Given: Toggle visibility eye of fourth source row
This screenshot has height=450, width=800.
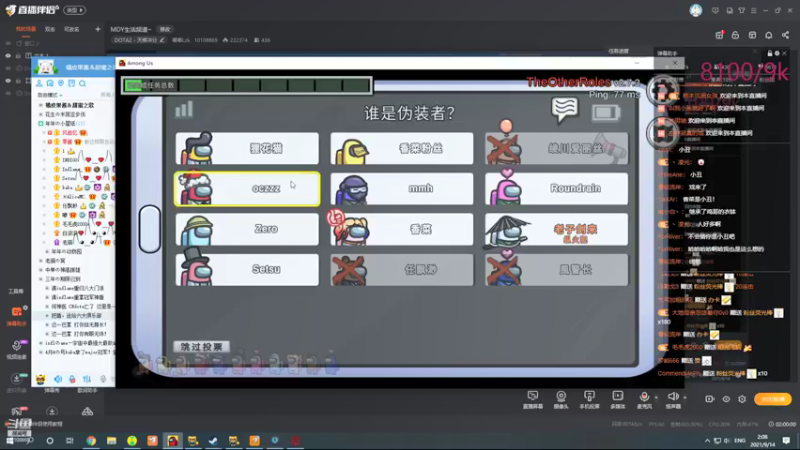Looking at the screenshot, I should (x=8, y=81).
